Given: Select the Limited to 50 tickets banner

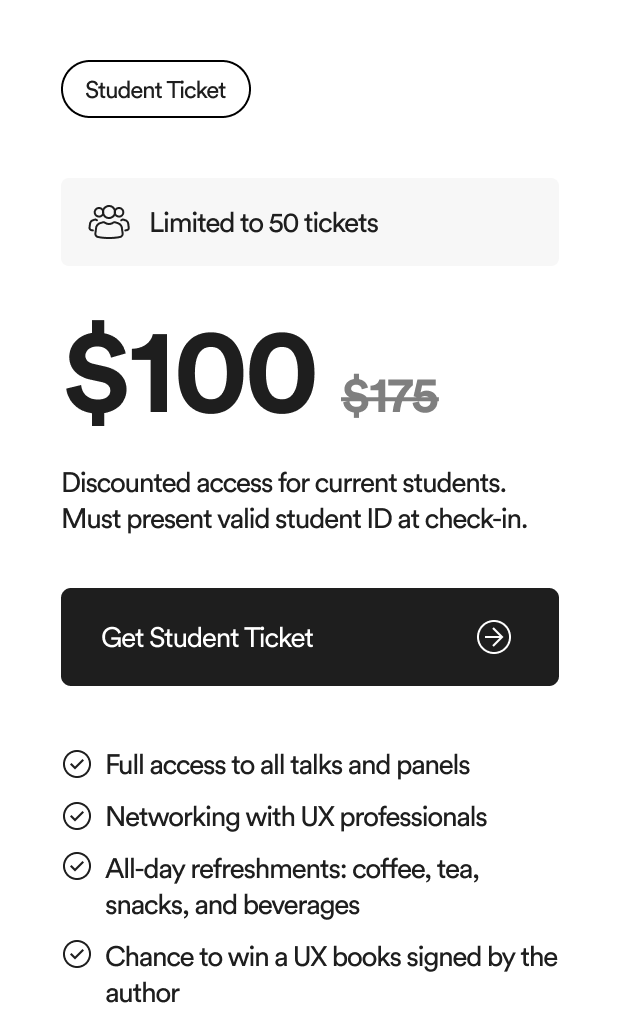Looking at the screenshot, I should [x=310, y=222].
